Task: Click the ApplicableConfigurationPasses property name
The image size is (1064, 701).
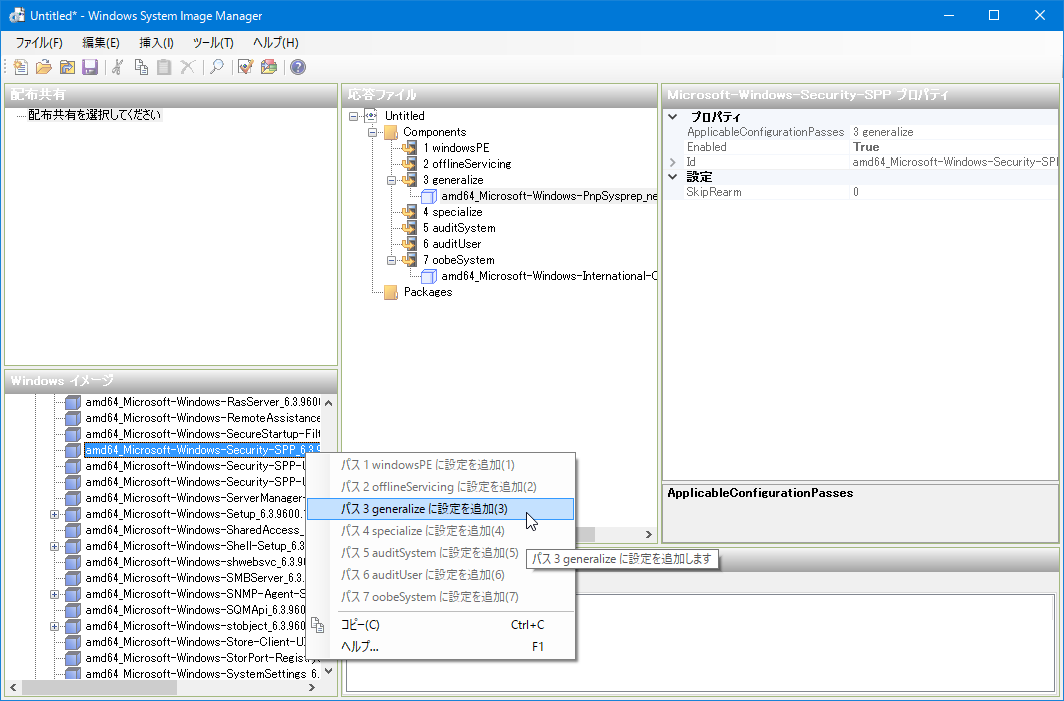Action: coord(765,132)
